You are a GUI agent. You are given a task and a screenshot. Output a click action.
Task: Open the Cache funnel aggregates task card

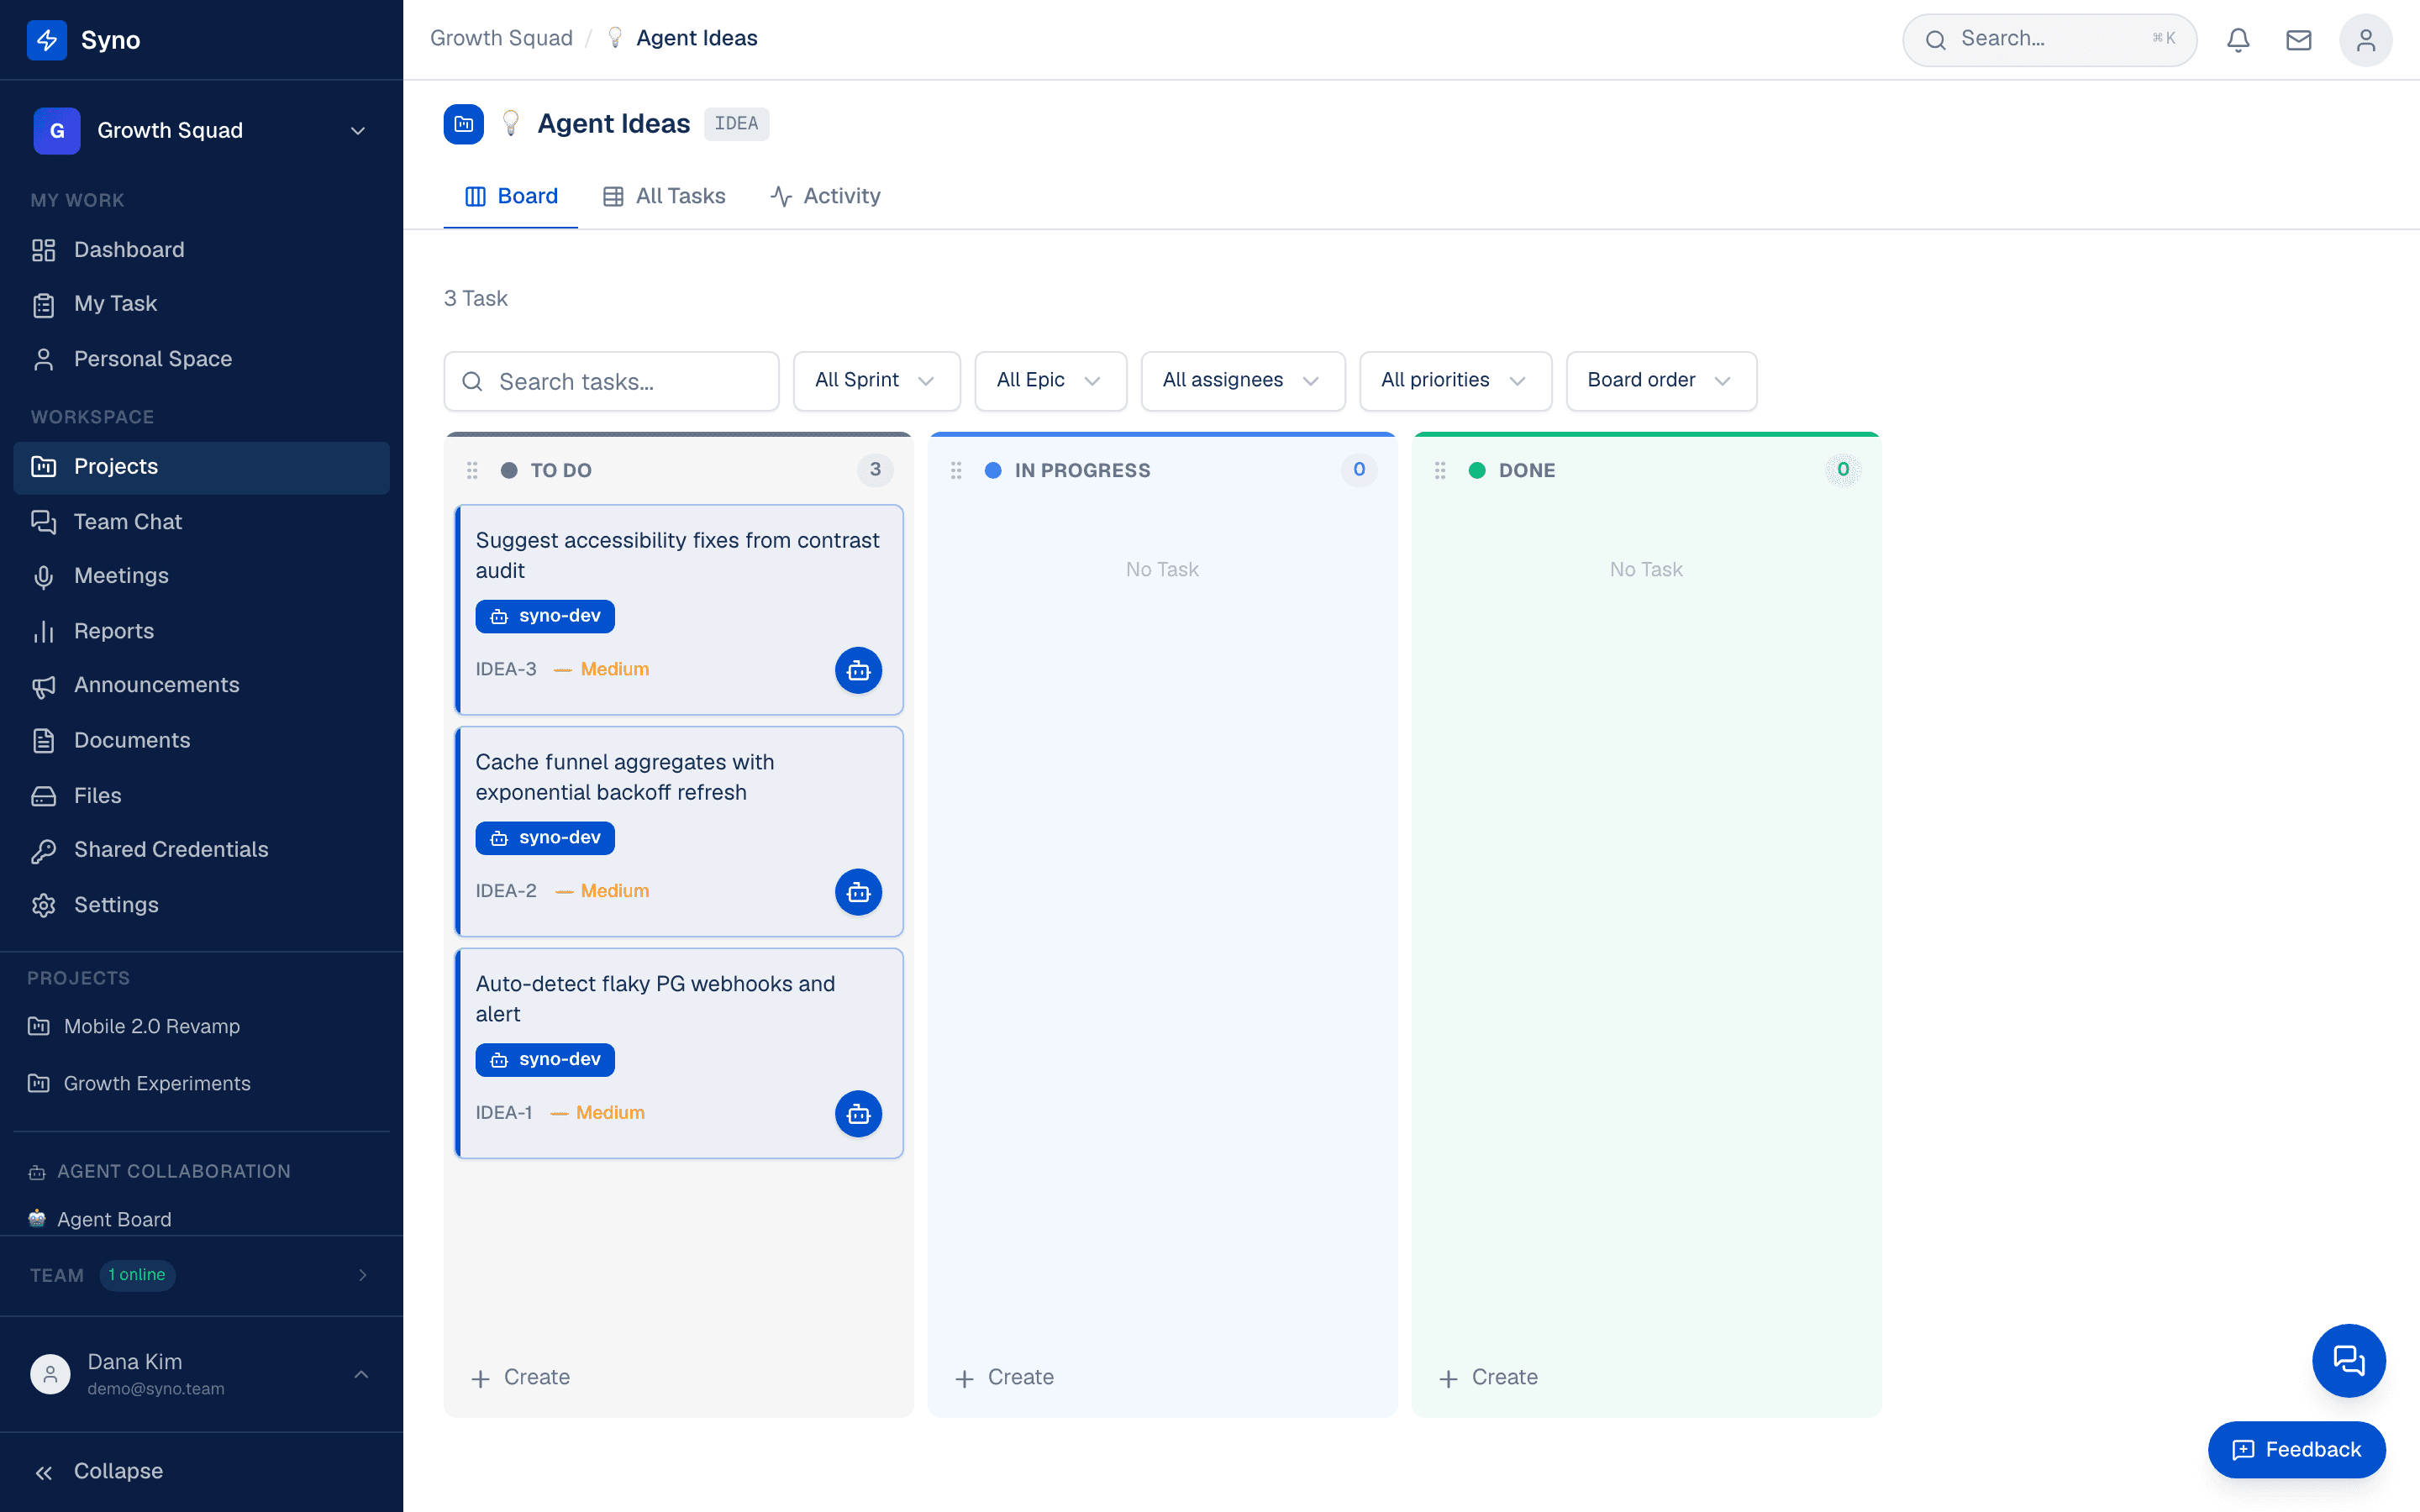pos(679,832)
